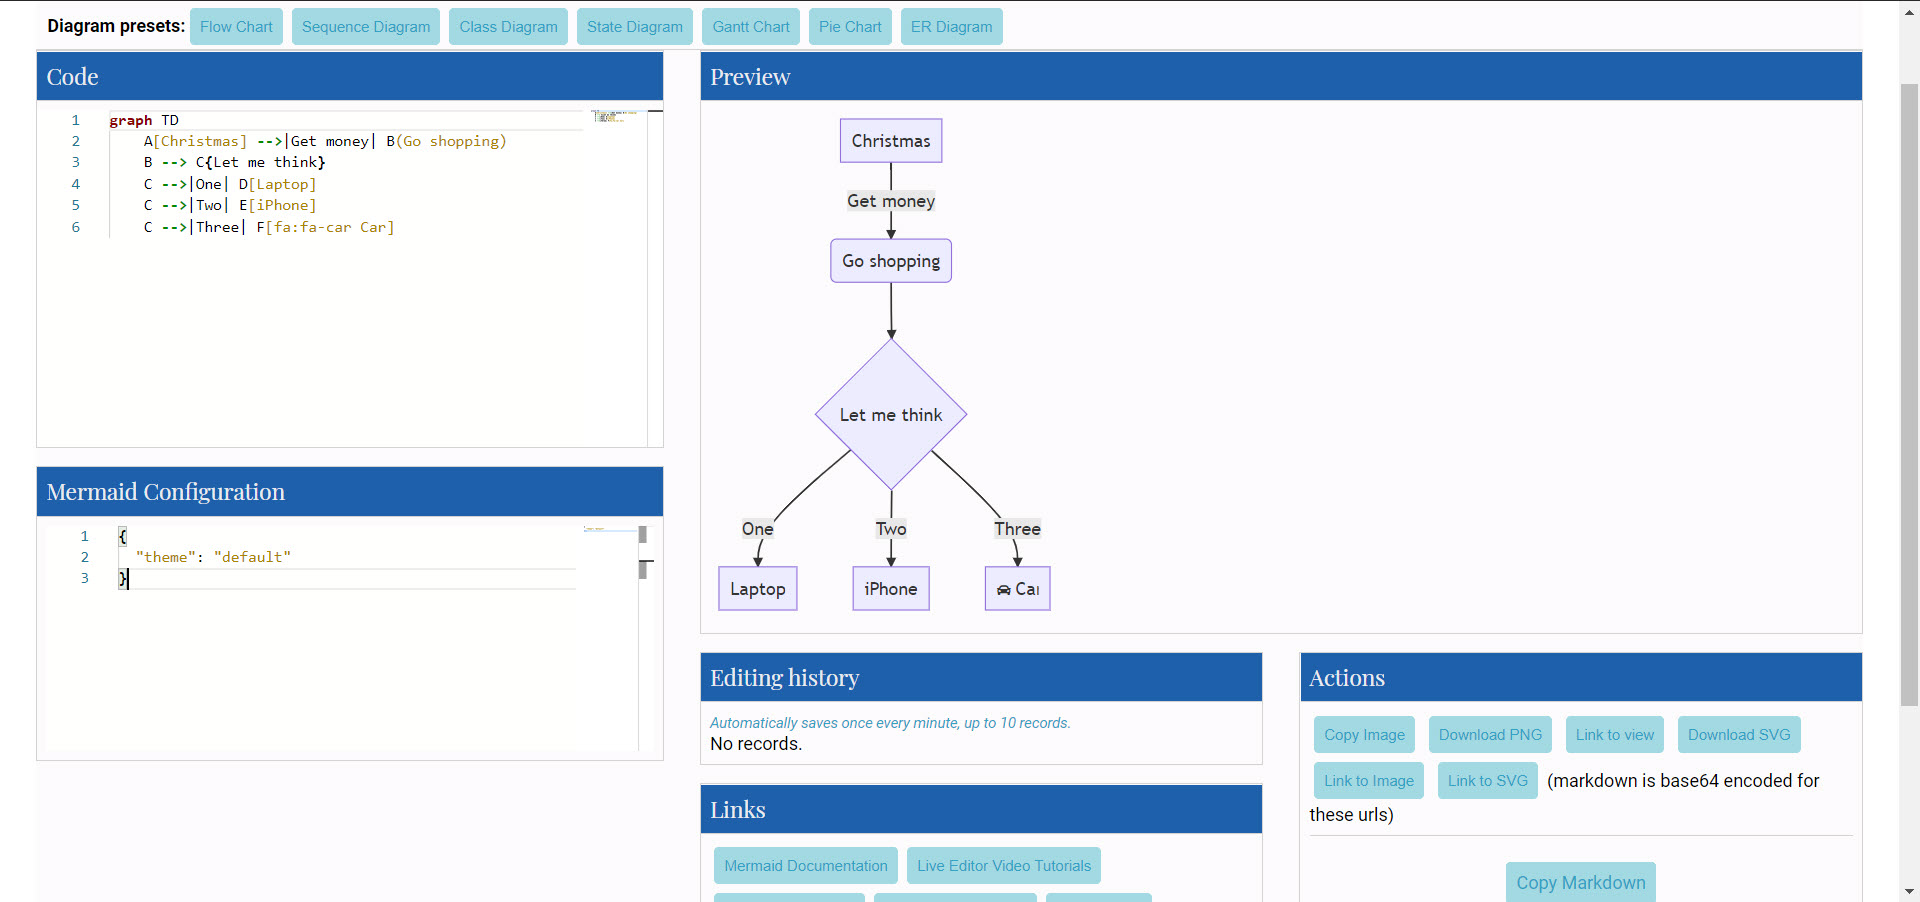This screenshot has height=902, width=1920.
Task: Click code line containing F[fa:fa-car Car]
Action: tap(269, 227)
